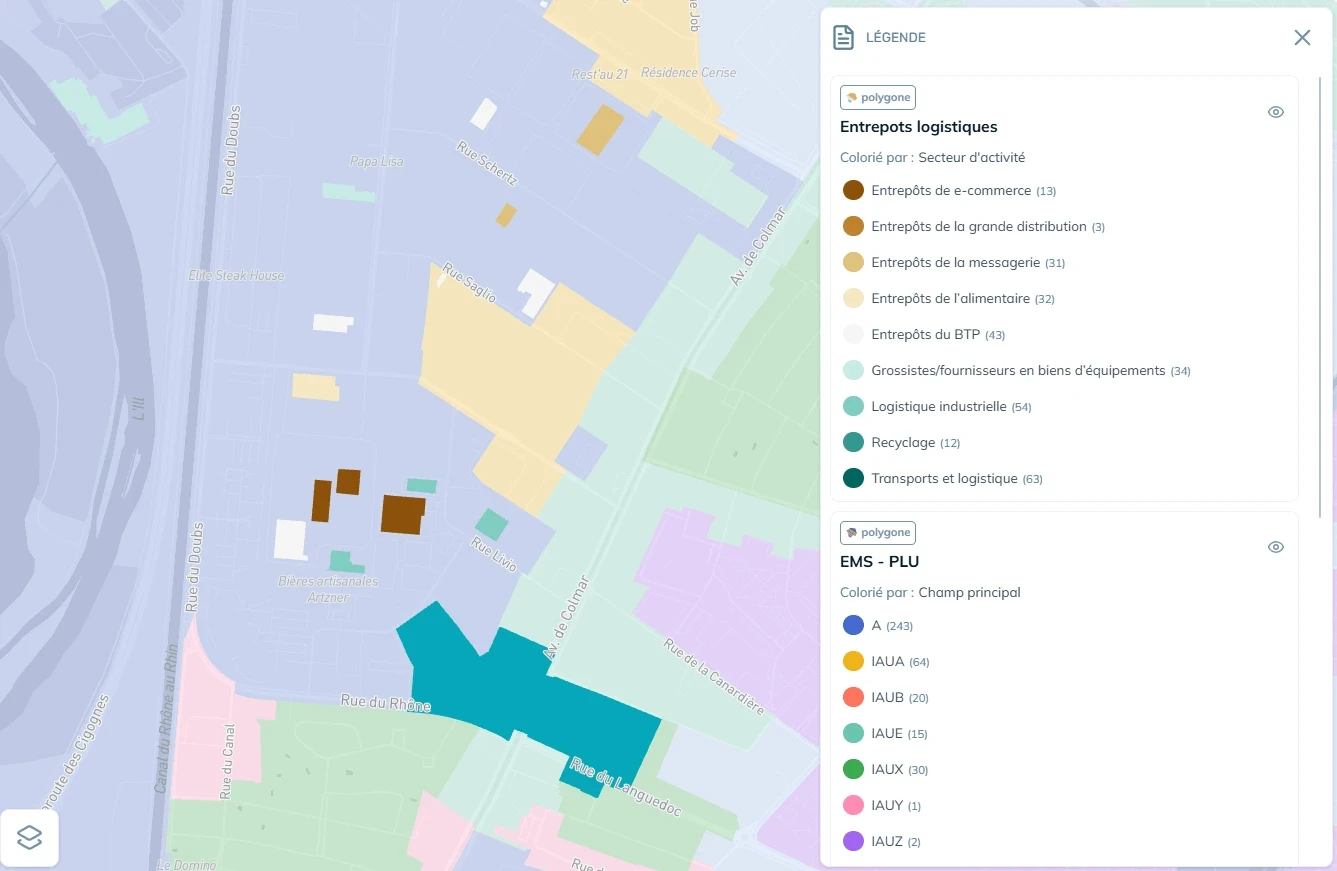Close the légende panel with the X icon
This screenshot has width=1337, height=871.
click(x=1302, y=37)
